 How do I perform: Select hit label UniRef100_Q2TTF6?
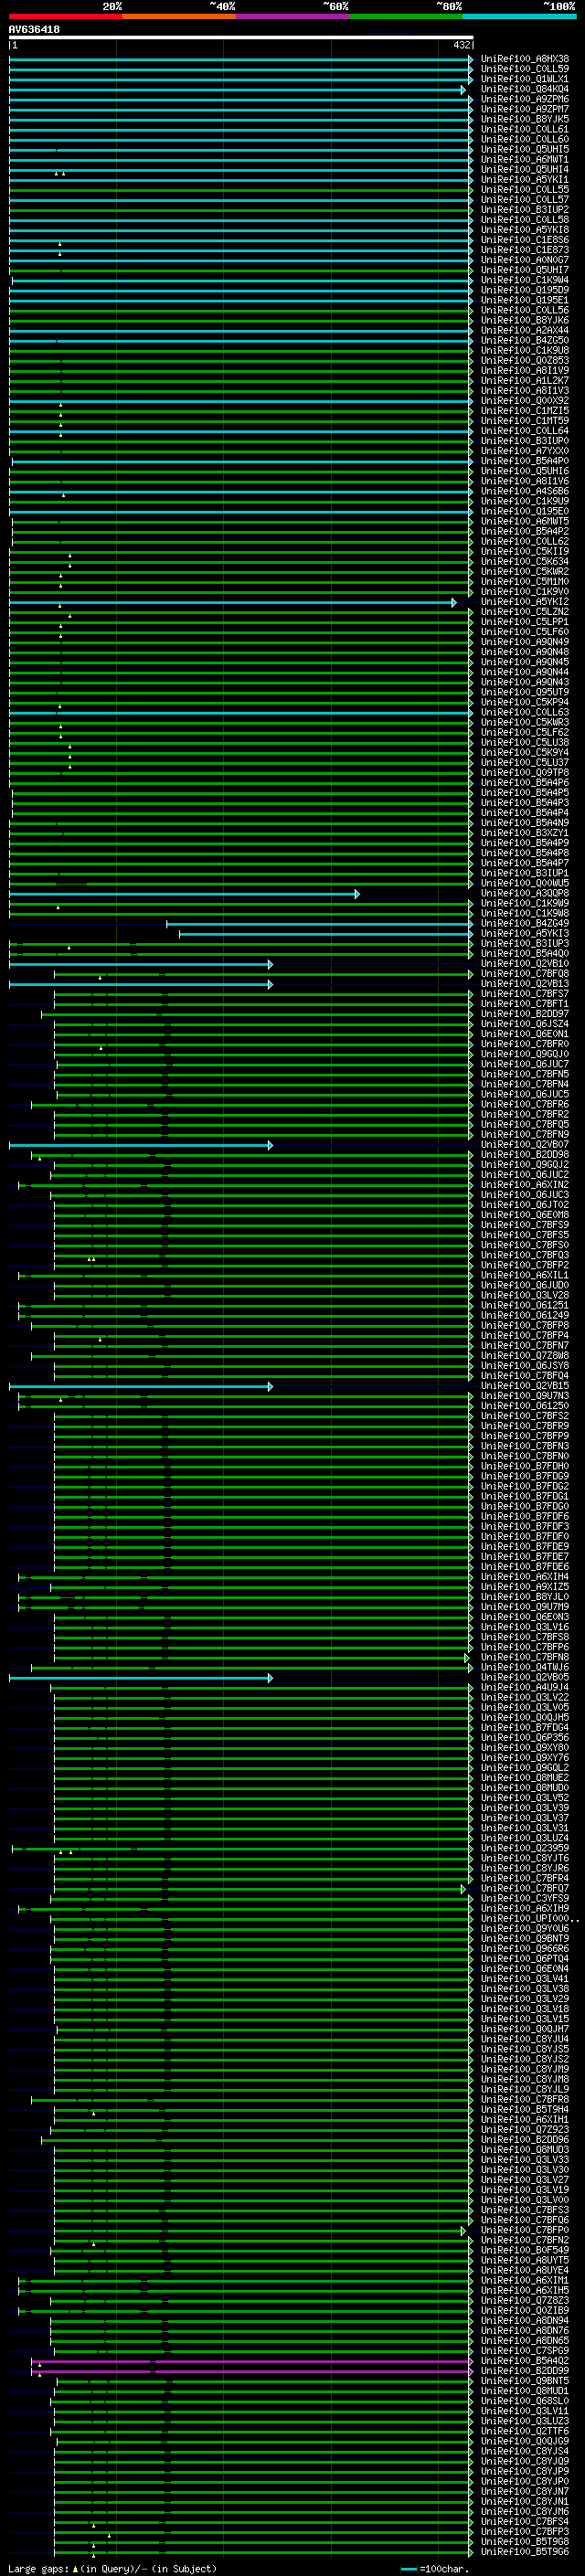524,2431
